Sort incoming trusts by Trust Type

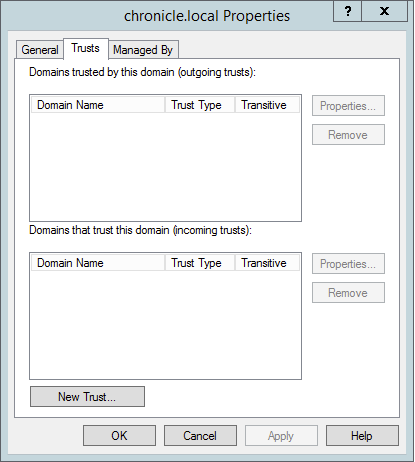200,263
